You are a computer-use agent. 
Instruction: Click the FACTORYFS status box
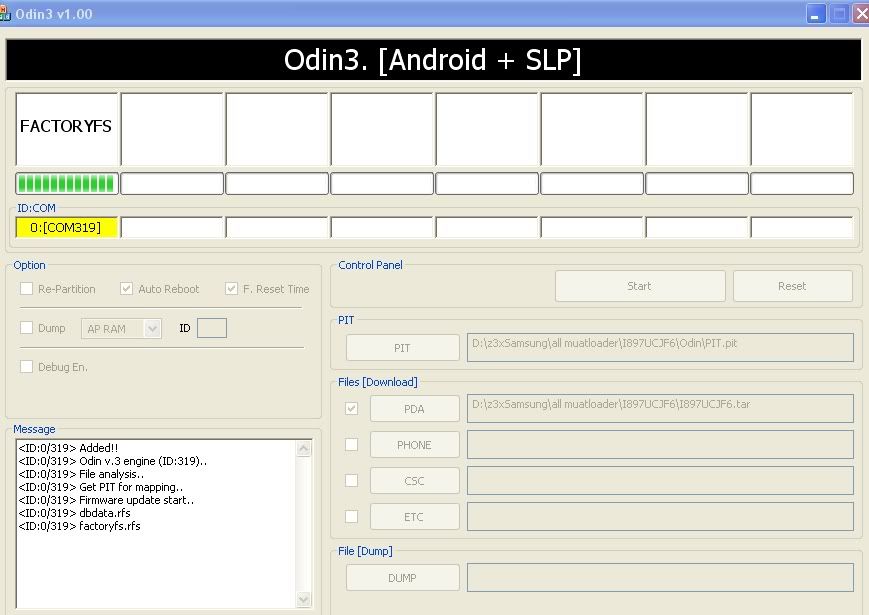[67, 129]
